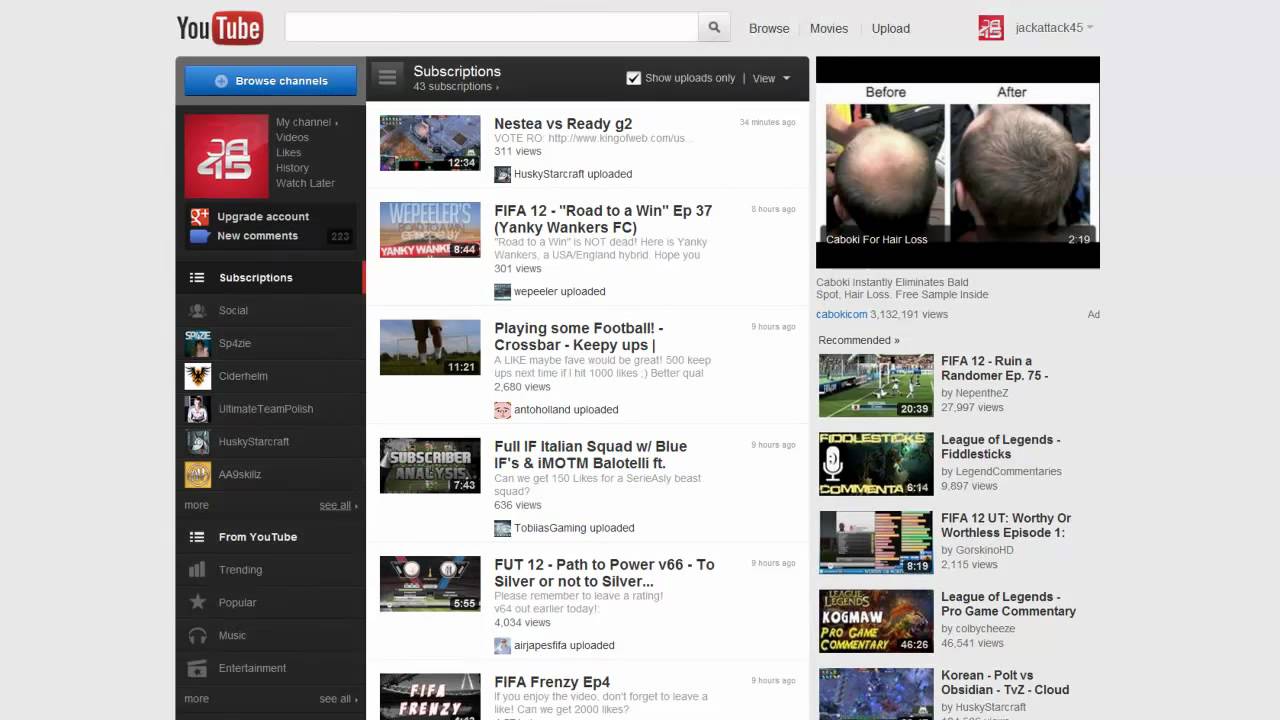The height and width of the screenshot is (720, 1280).
Task: Open Ciderhelm channel icon
Action: pyautogui.click(x=198, y=376)
